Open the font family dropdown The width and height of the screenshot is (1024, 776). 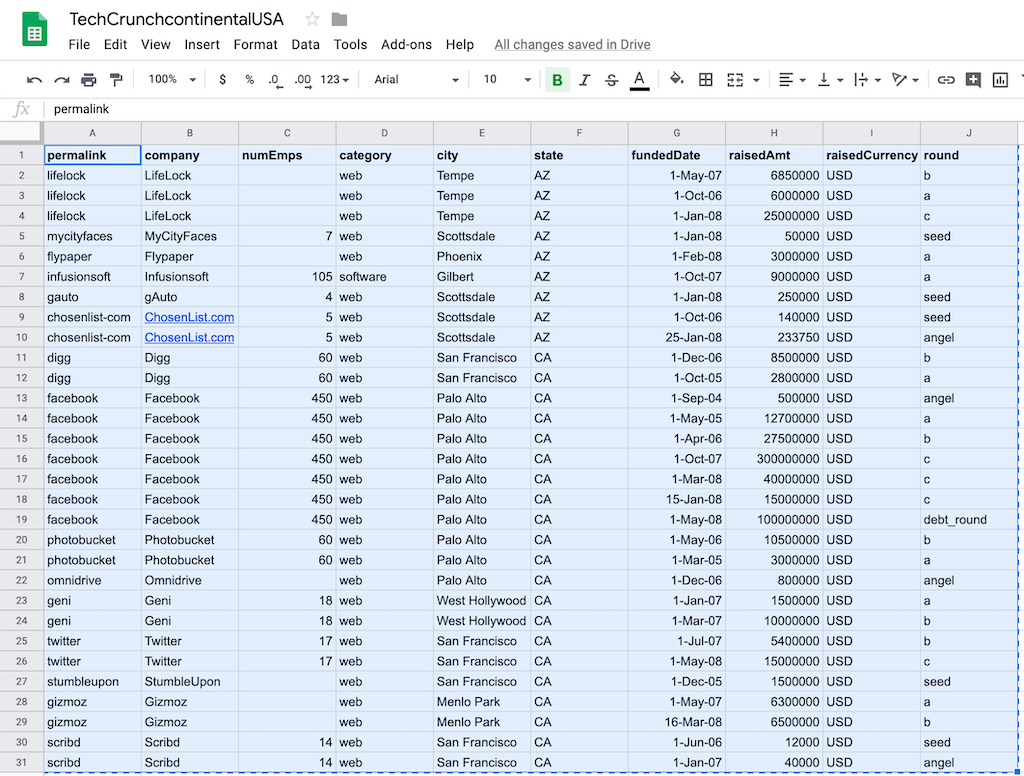410,78
